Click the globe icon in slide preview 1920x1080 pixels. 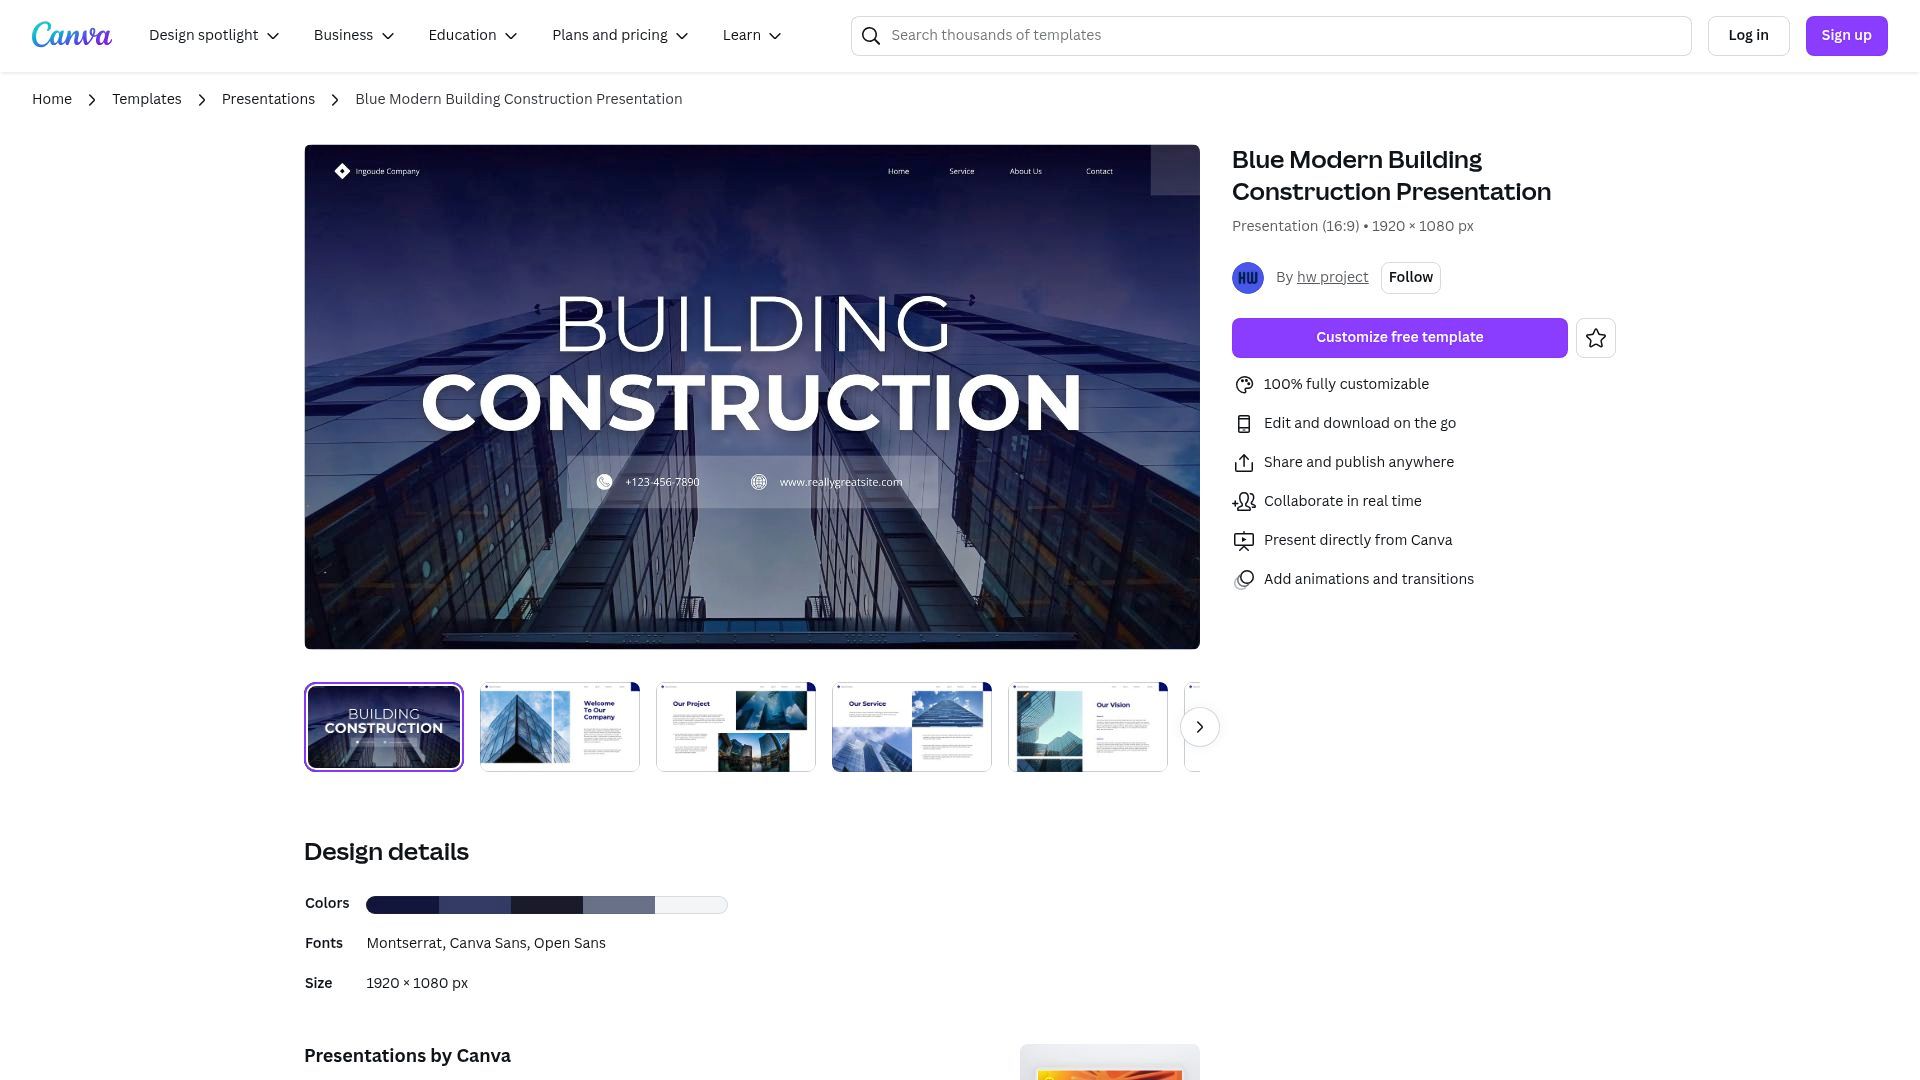point(759,482)
